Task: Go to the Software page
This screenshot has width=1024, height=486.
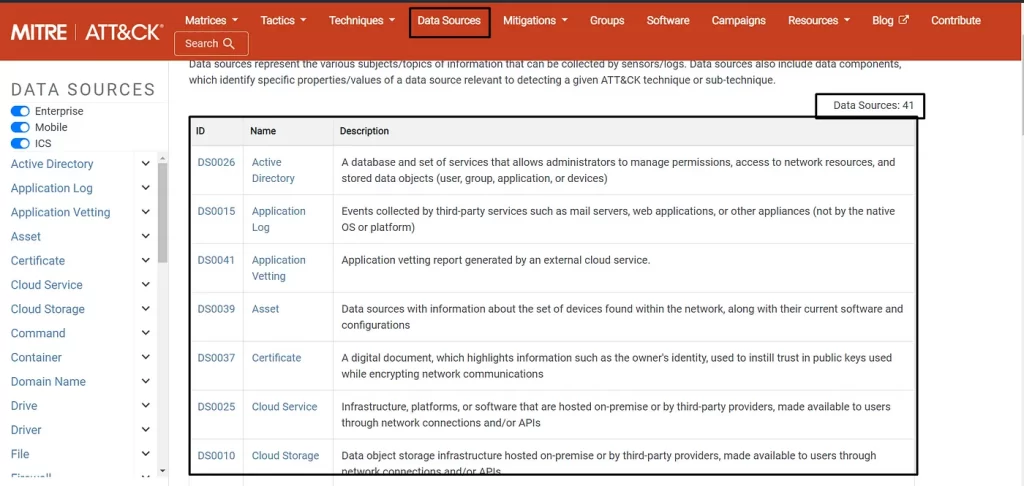Action: point(668,20)
